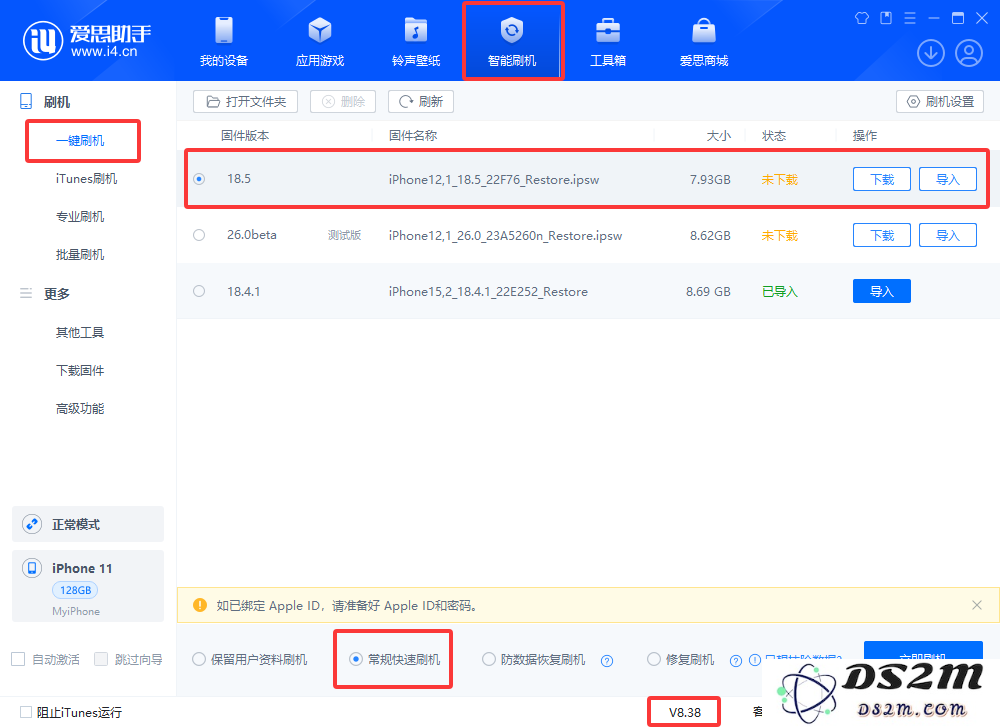Choose 保留用户资料刷机 option

point(250,659)
